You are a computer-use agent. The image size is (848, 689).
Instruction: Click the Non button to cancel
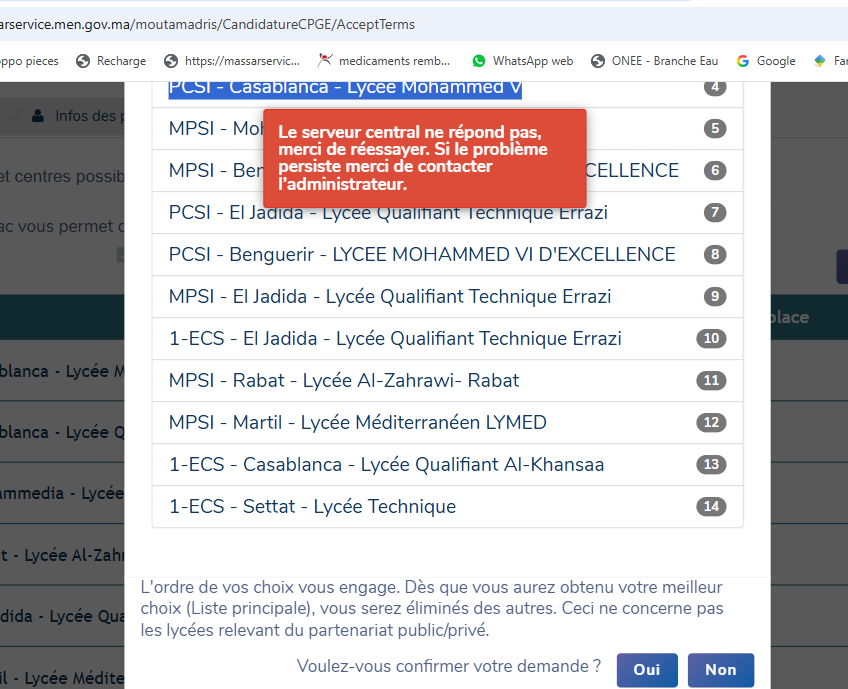click(x=720, y=670)
